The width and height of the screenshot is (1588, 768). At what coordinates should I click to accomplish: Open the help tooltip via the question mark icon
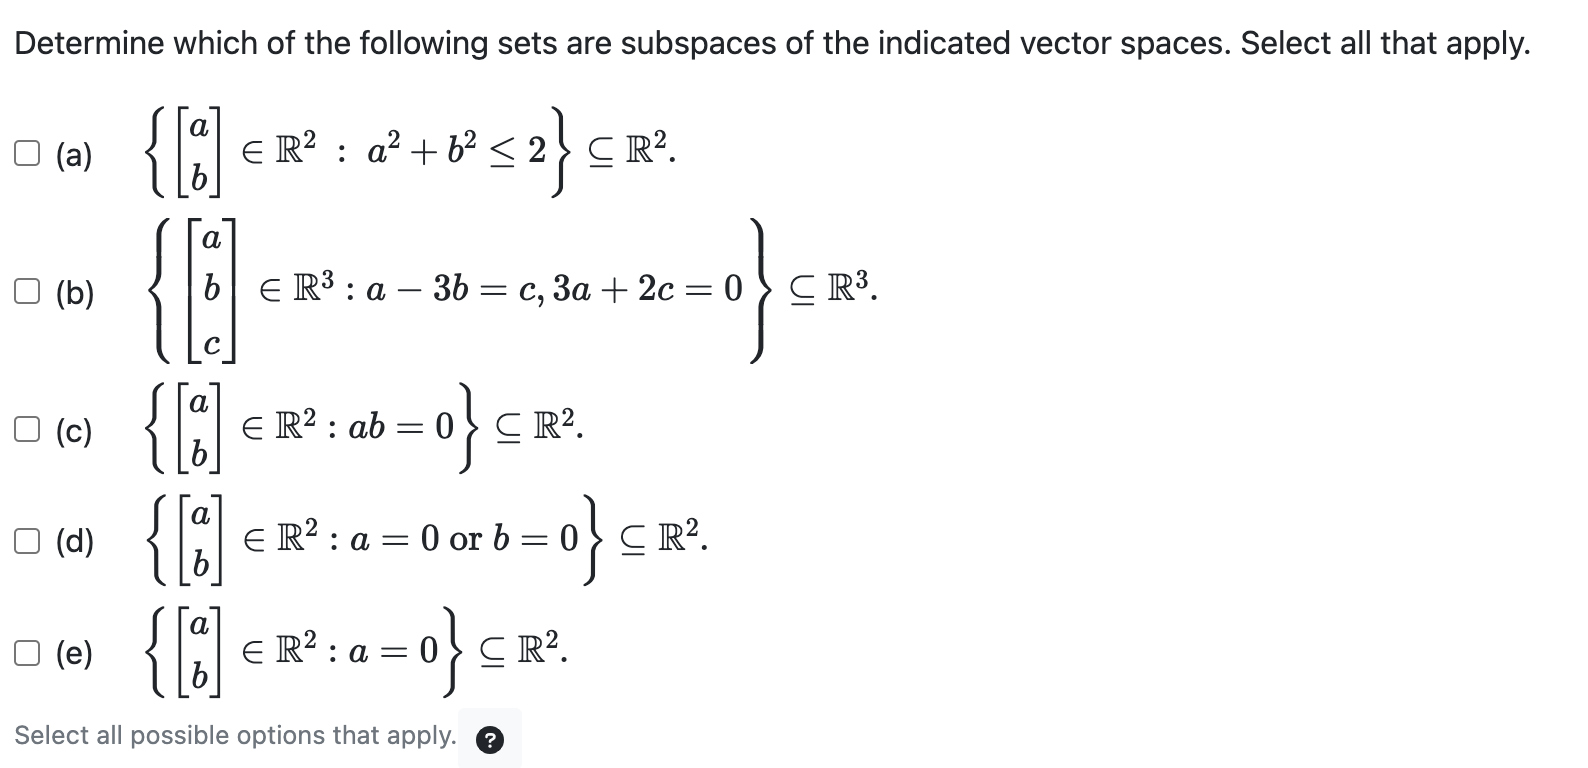coord(490,739)
